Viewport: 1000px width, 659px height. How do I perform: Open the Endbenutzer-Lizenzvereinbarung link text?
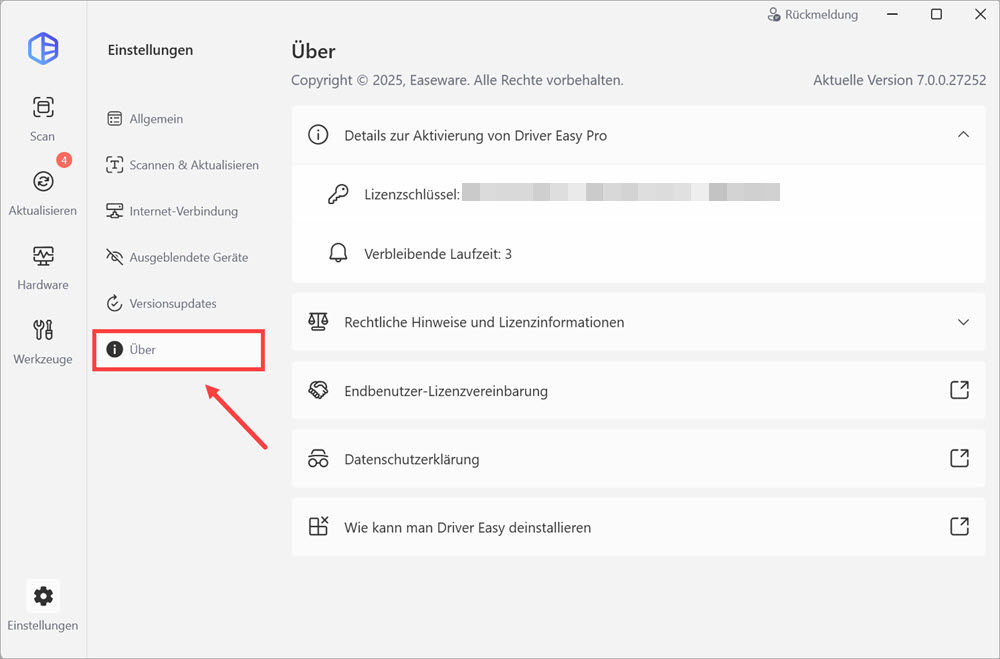point(446,391)
